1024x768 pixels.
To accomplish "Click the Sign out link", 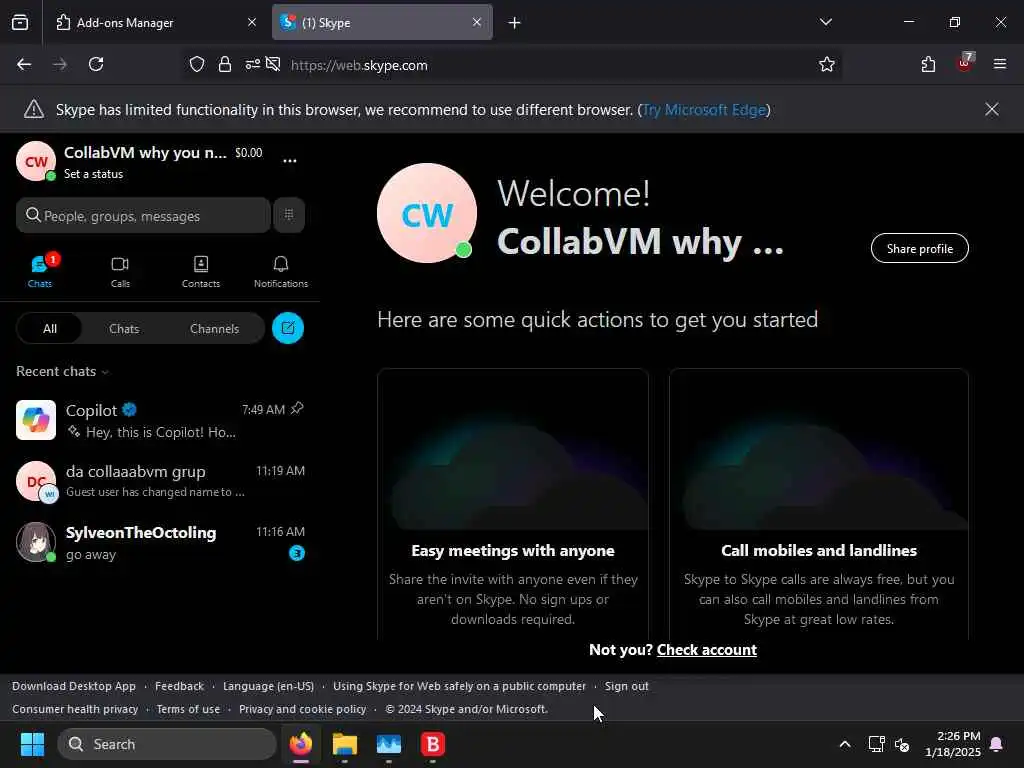I will (x=626, y=686).
